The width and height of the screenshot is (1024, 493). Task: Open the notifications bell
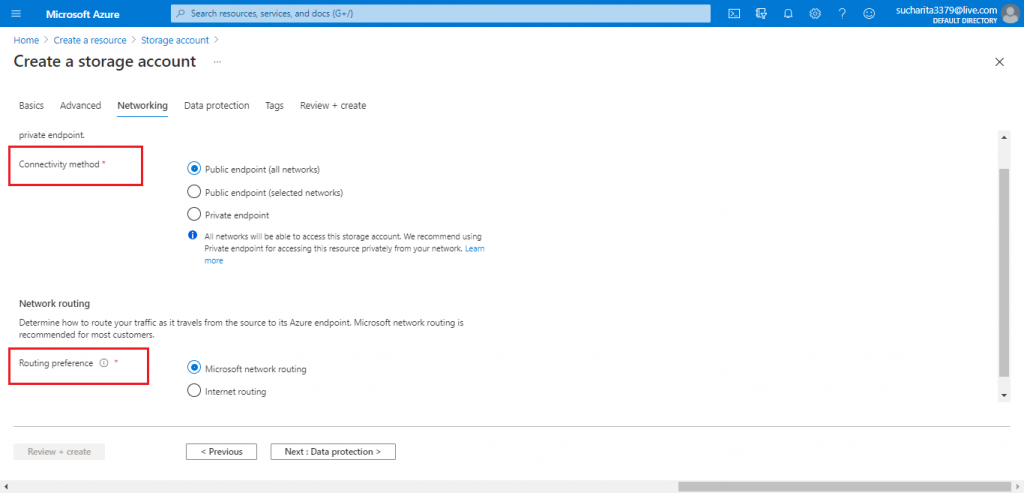(x=788, y=14)
